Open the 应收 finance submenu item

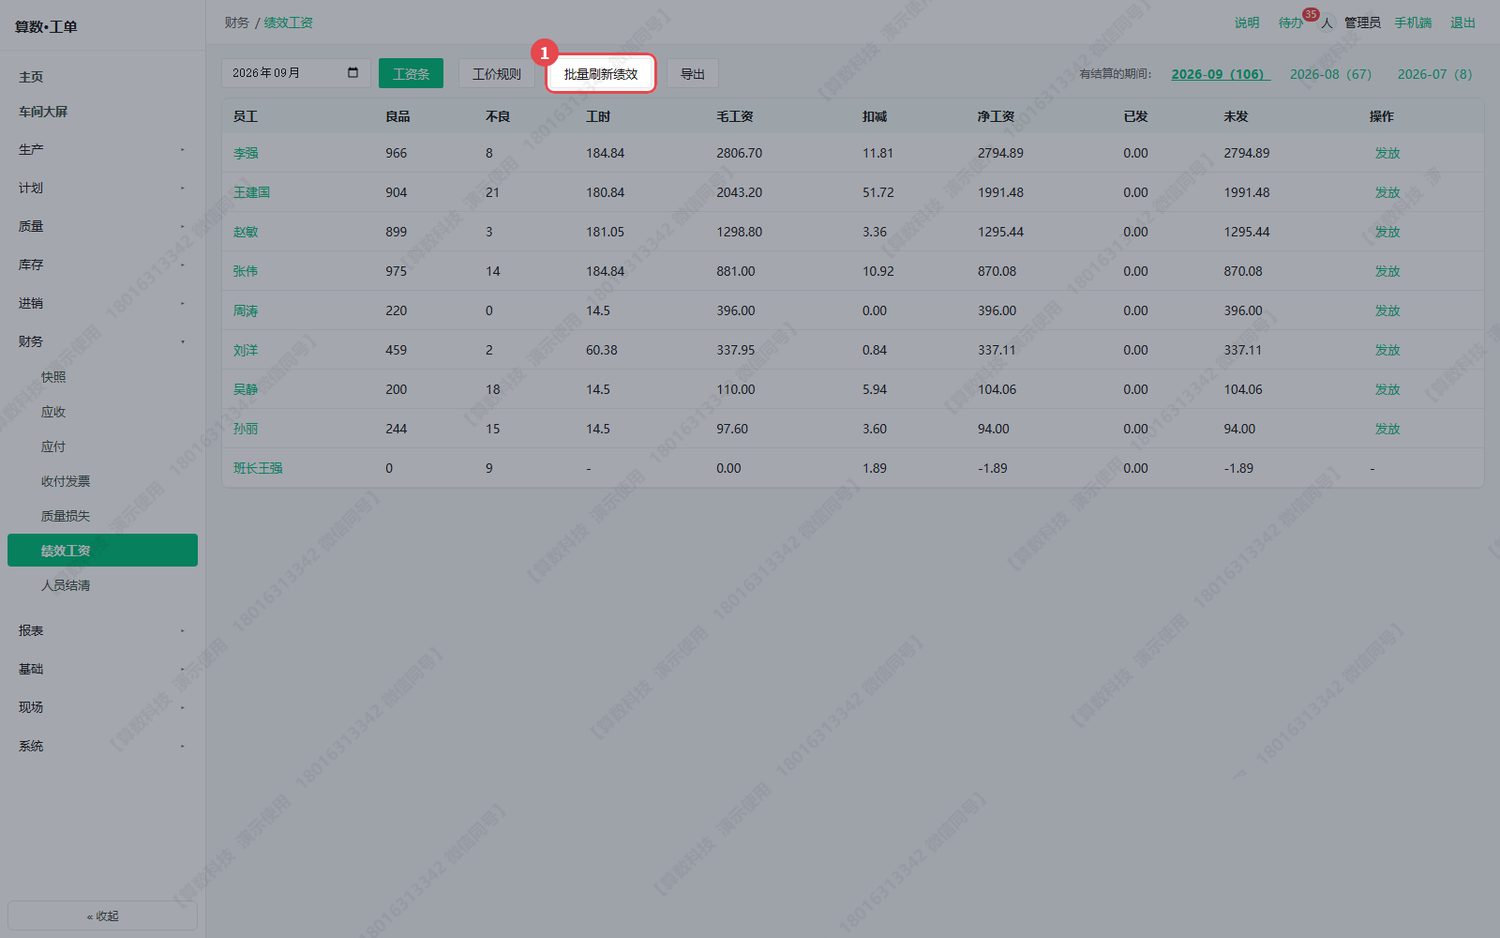pyautogui.click(x=102, y=412)
